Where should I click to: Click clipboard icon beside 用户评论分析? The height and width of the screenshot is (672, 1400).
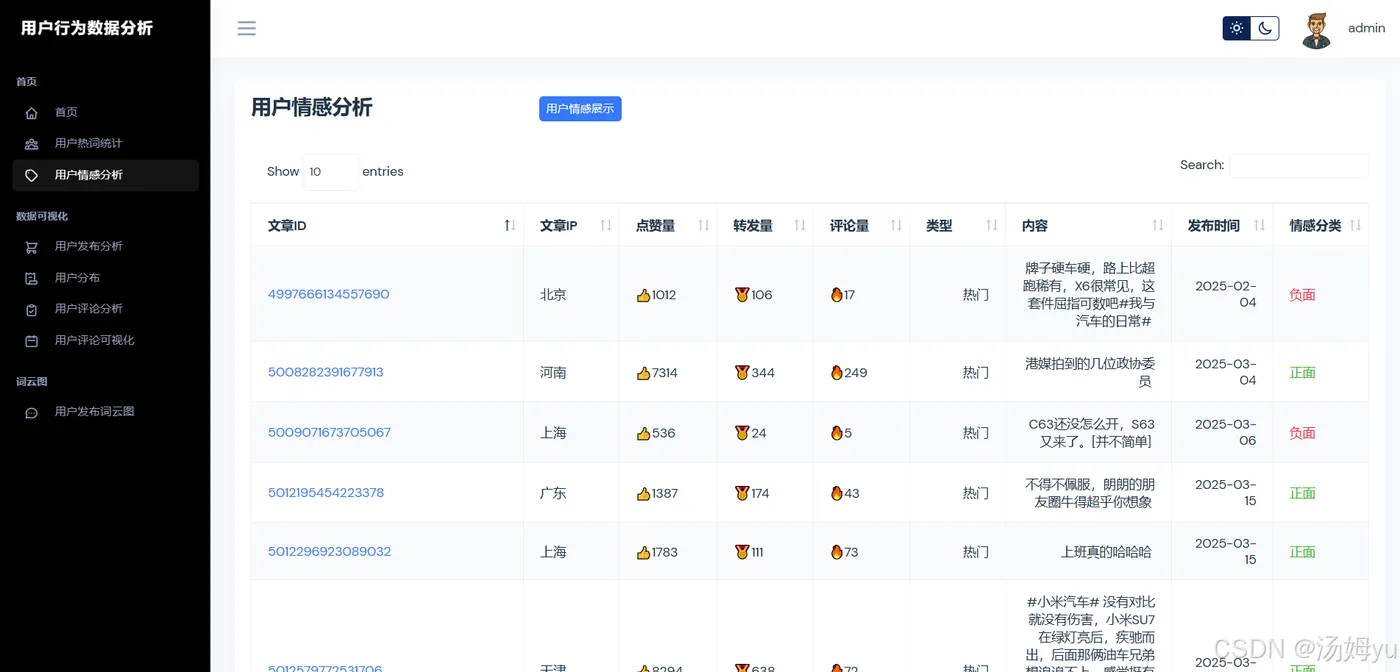tap(32, 310)
